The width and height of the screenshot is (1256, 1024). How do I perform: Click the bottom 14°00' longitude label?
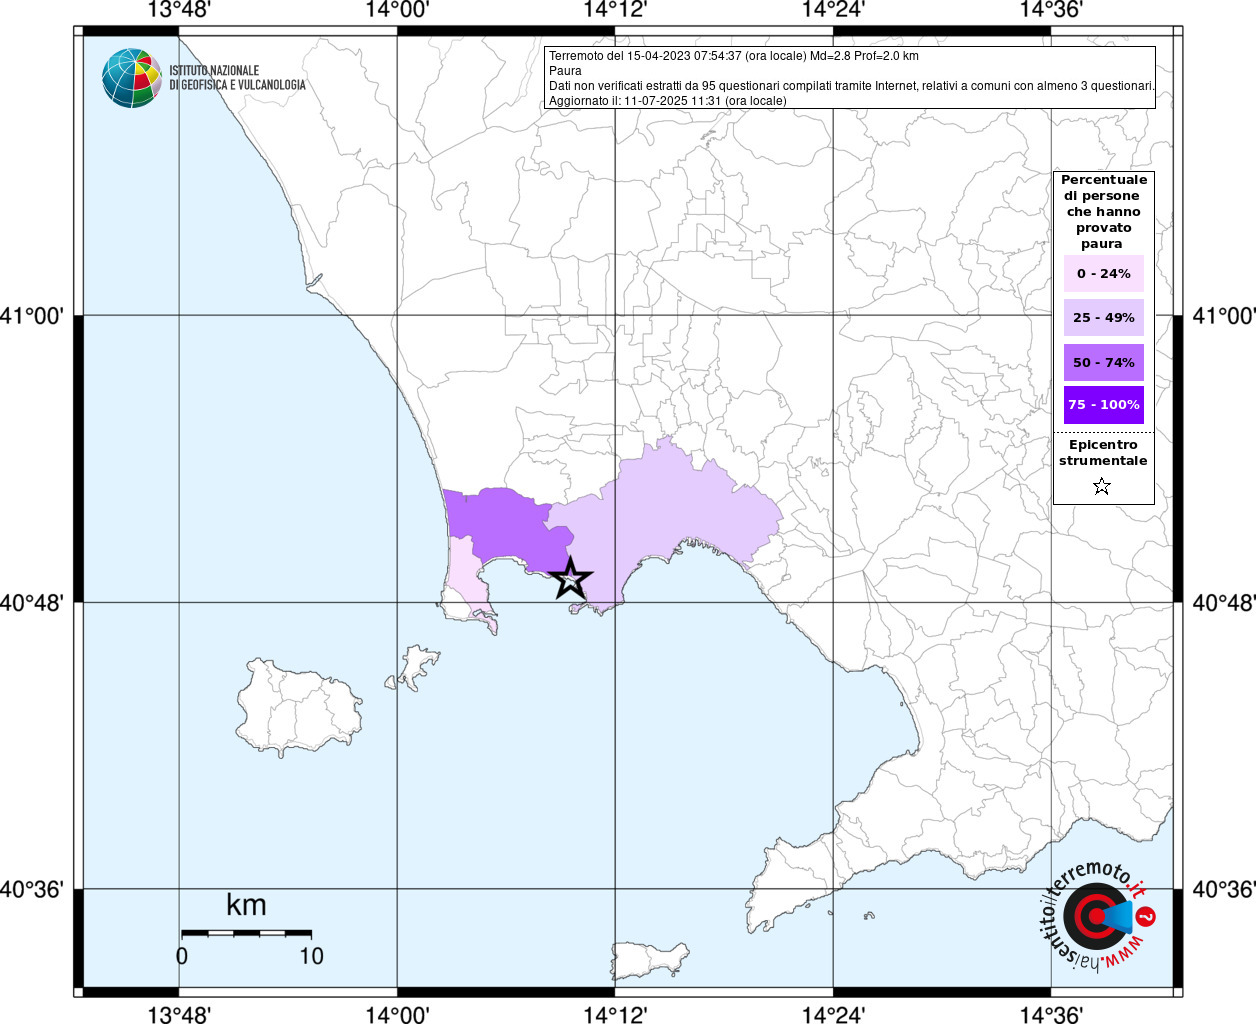tap(397, 1014)
